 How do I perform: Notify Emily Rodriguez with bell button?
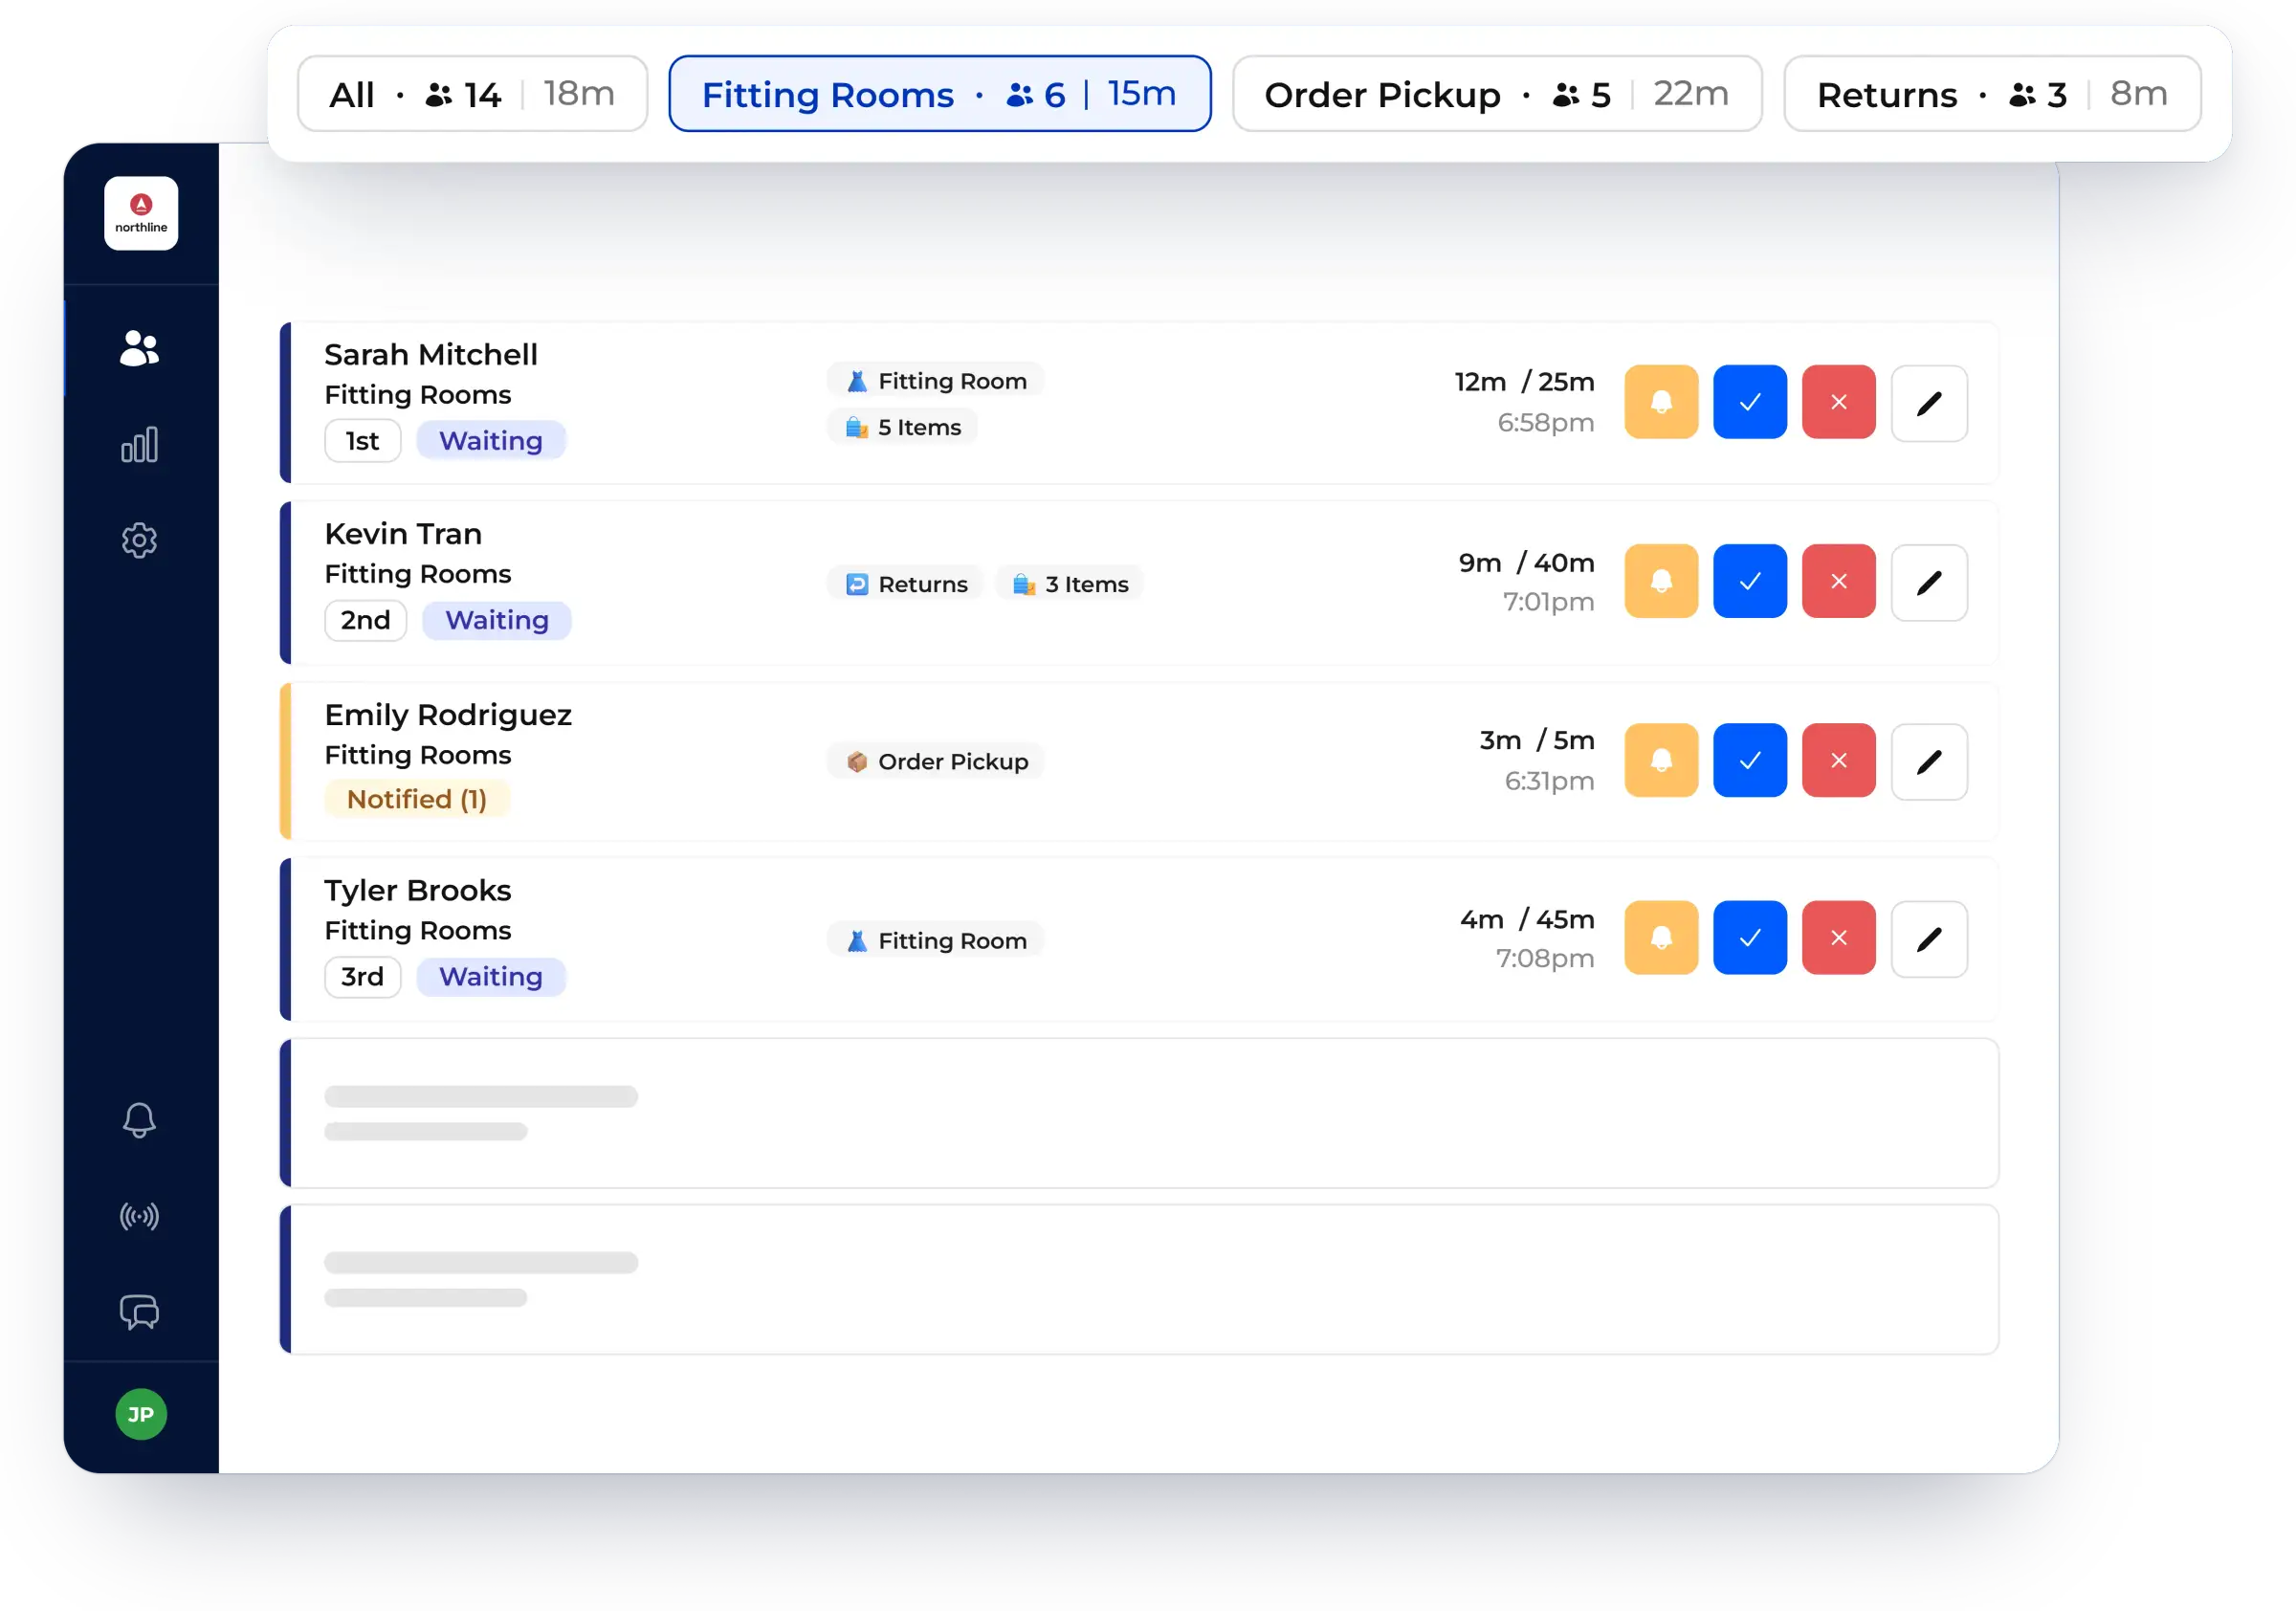click(1661, 760)
